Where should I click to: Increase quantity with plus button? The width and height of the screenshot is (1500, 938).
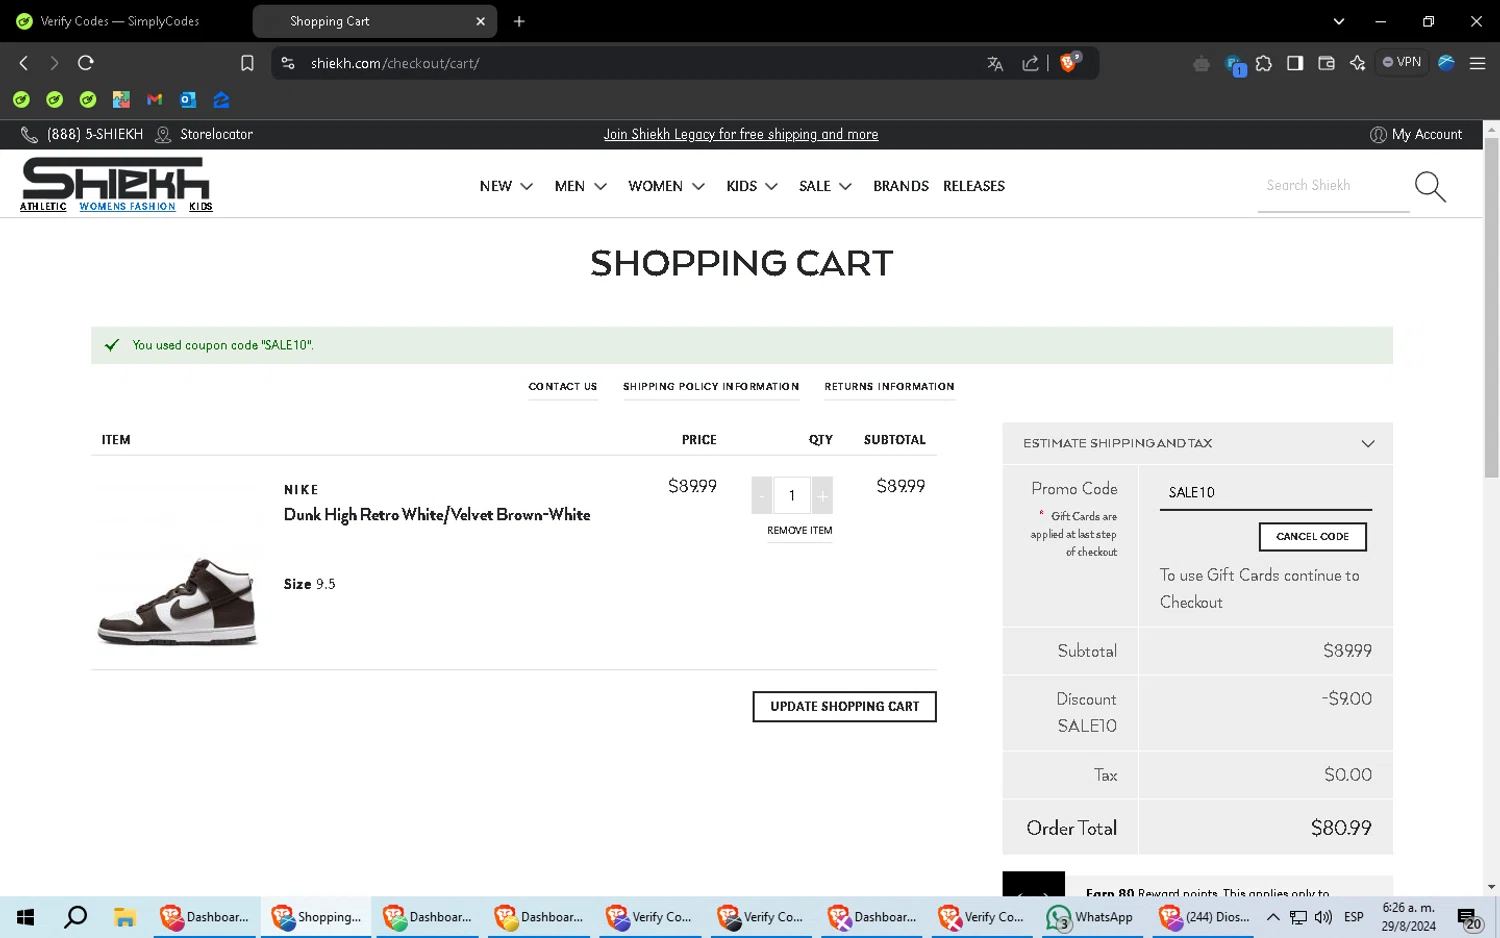tap(822, 495)
